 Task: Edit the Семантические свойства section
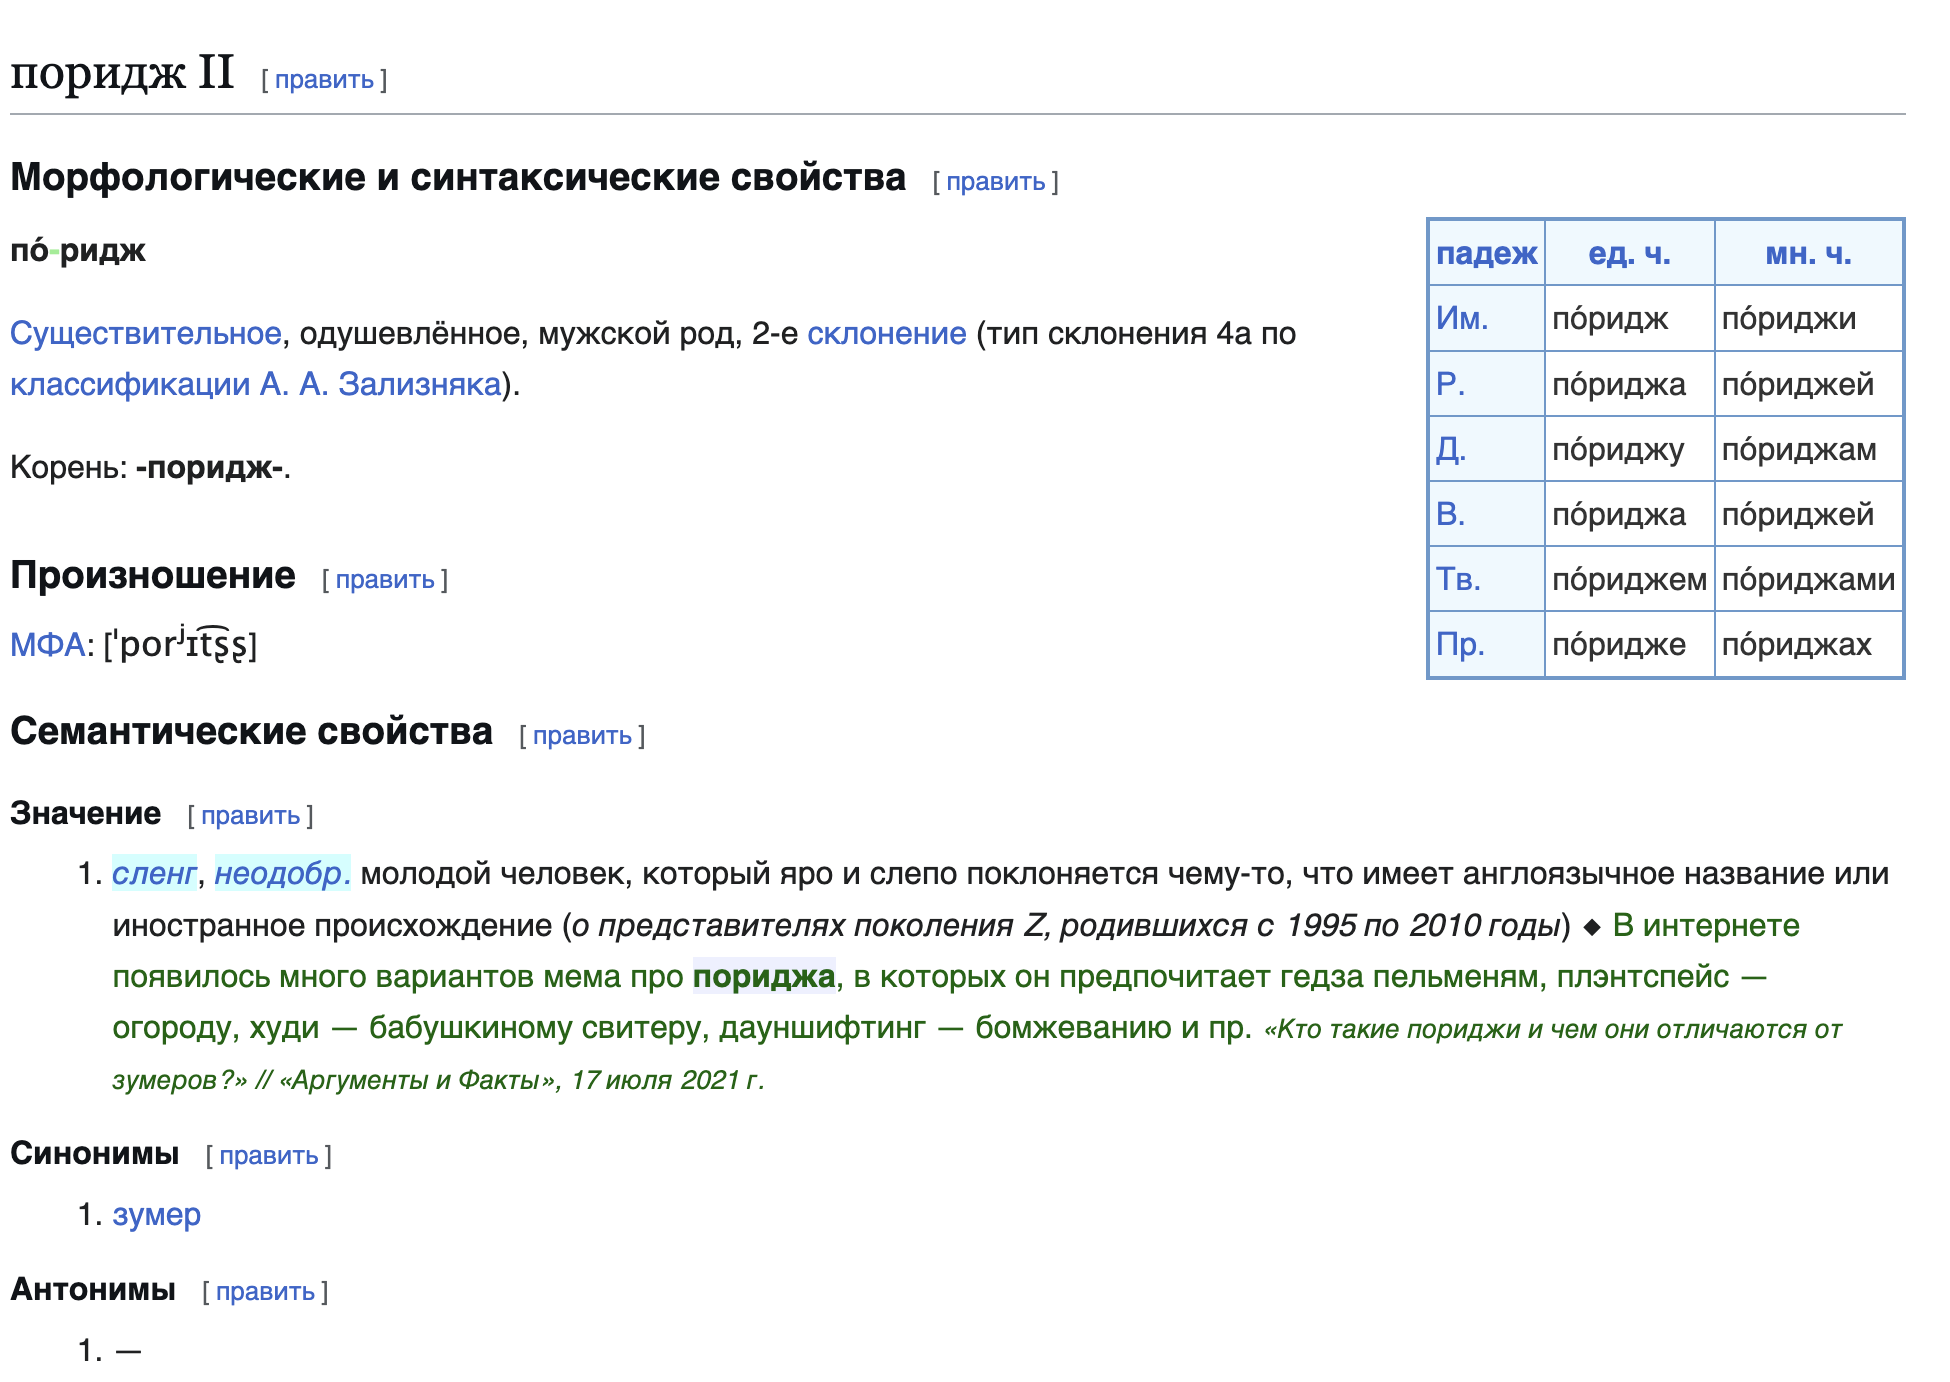582,736
